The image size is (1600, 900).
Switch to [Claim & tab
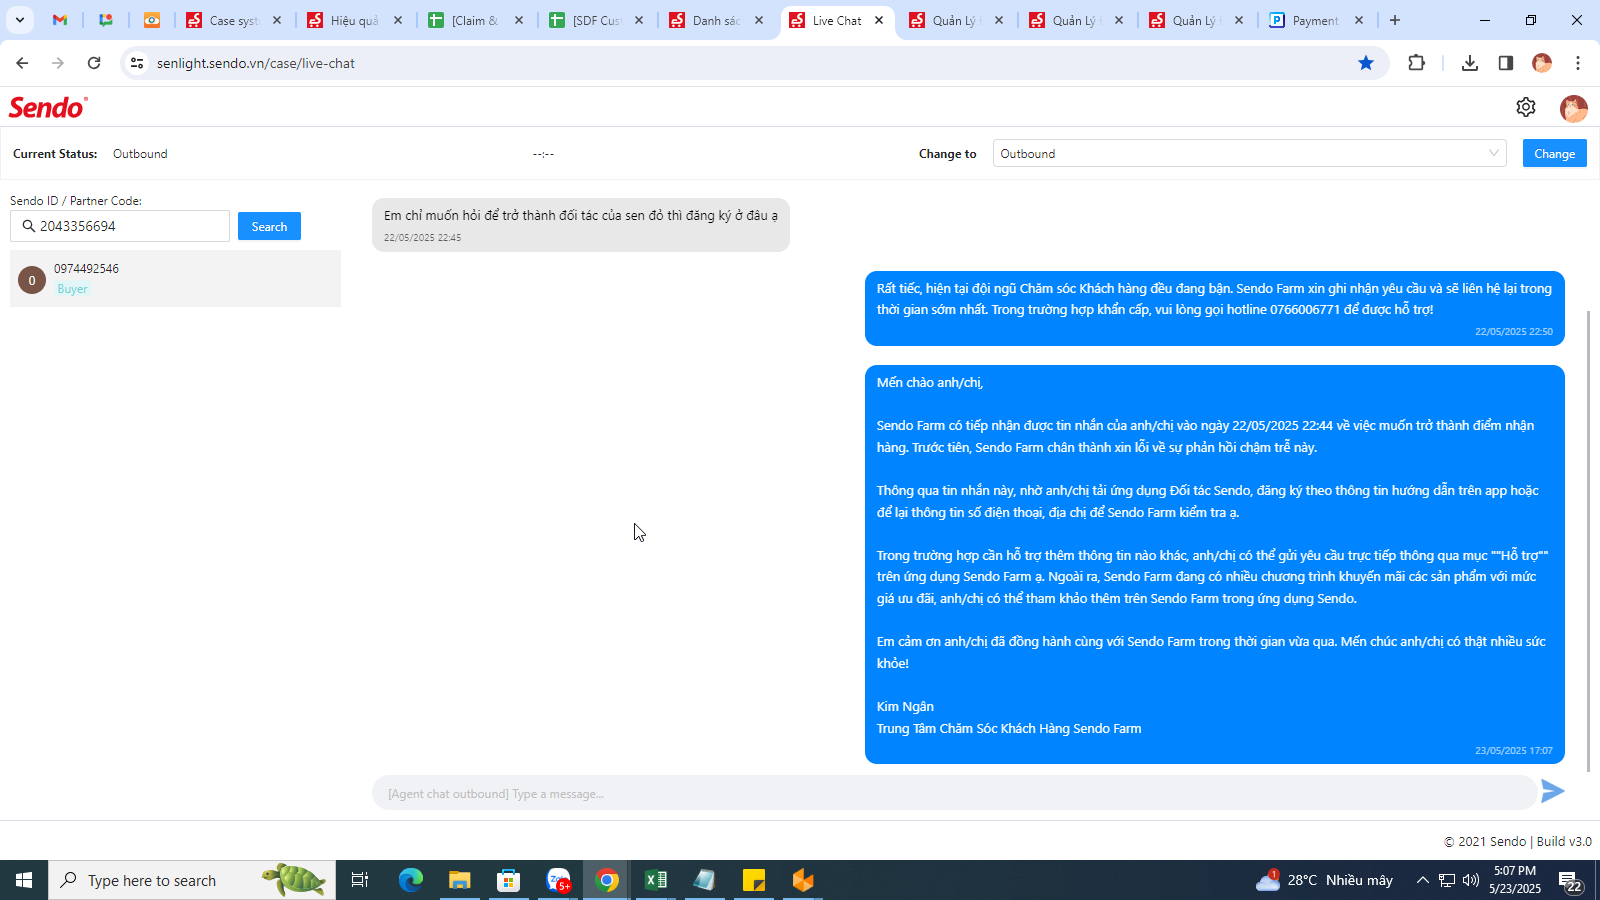pos(474,20)
